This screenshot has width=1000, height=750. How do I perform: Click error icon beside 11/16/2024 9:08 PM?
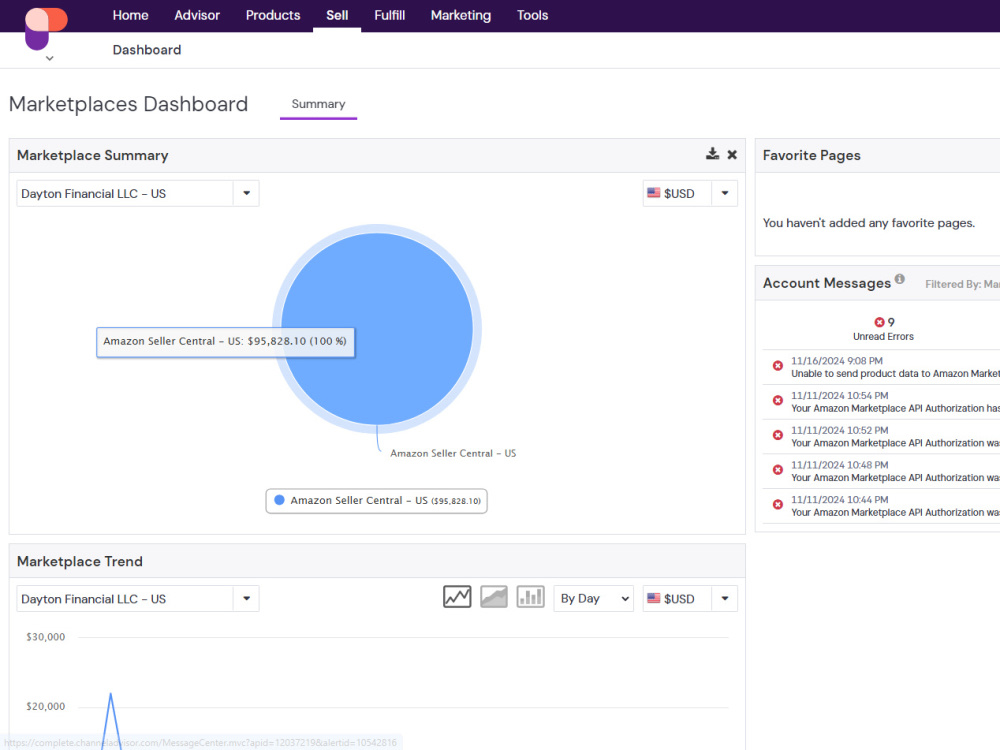click(x=777, y=365)
